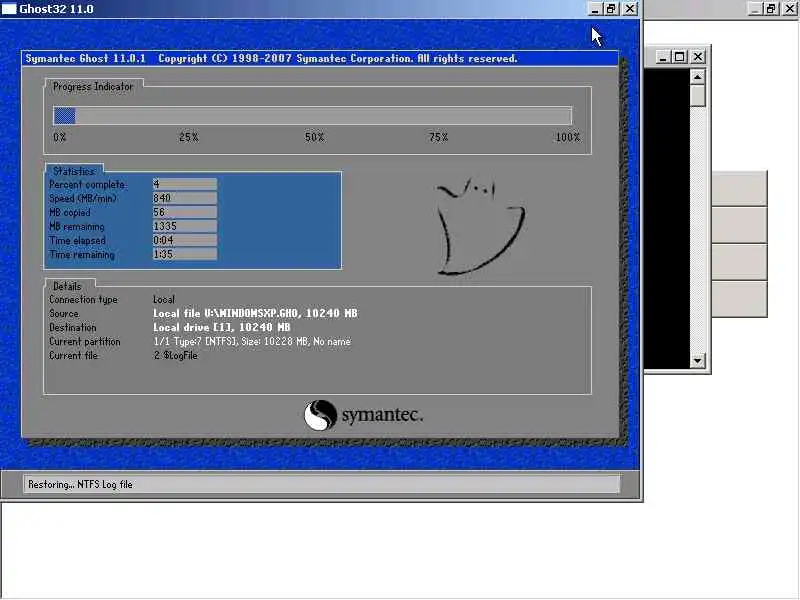The height and width of the screenshot is (600, 800).
Task: Click the Time elapsed value 0:04
Action: [x=185, y=240]
